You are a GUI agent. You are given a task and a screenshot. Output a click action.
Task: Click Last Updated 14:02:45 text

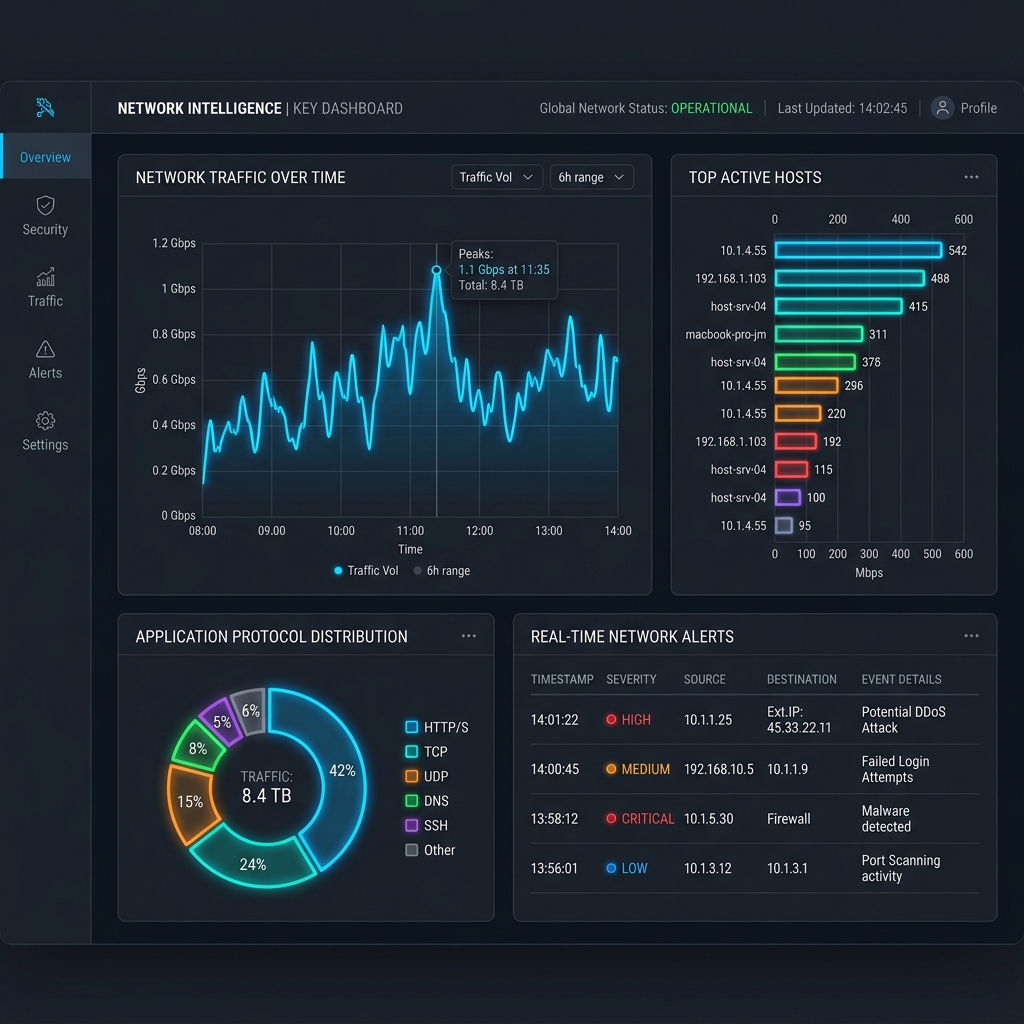click(x=842, y=108)
